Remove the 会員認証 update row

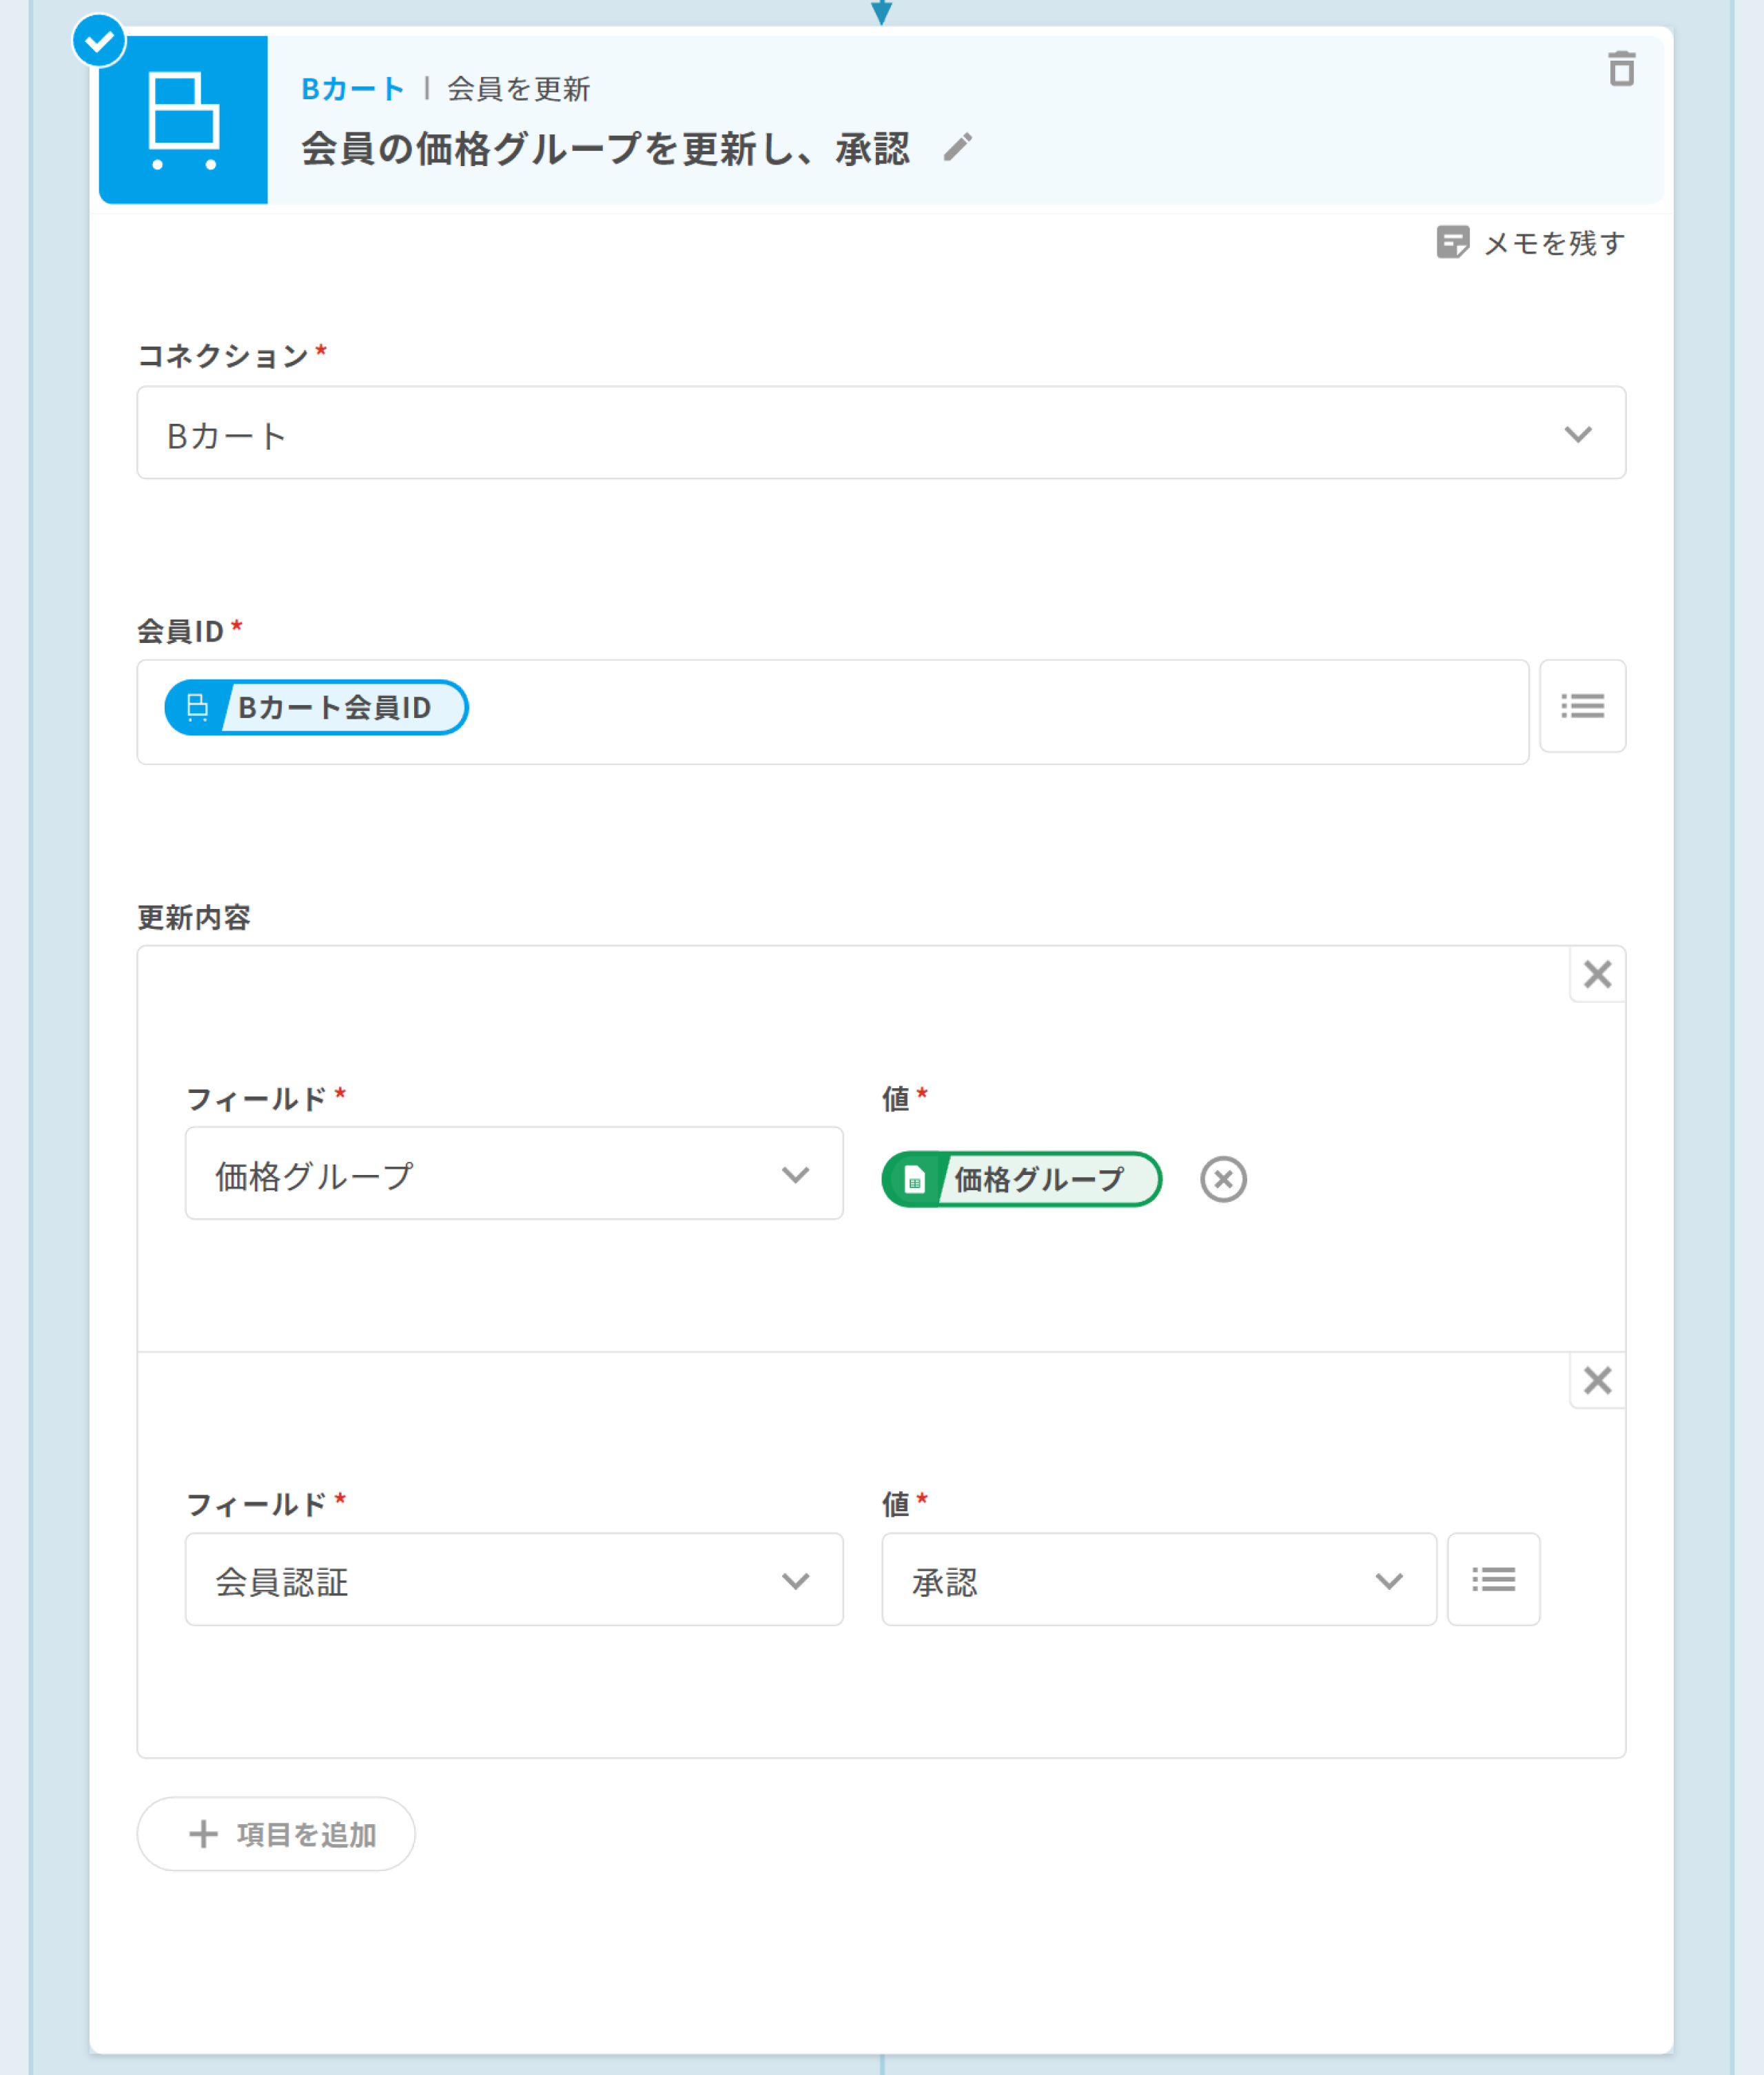pos(1597,1380)
